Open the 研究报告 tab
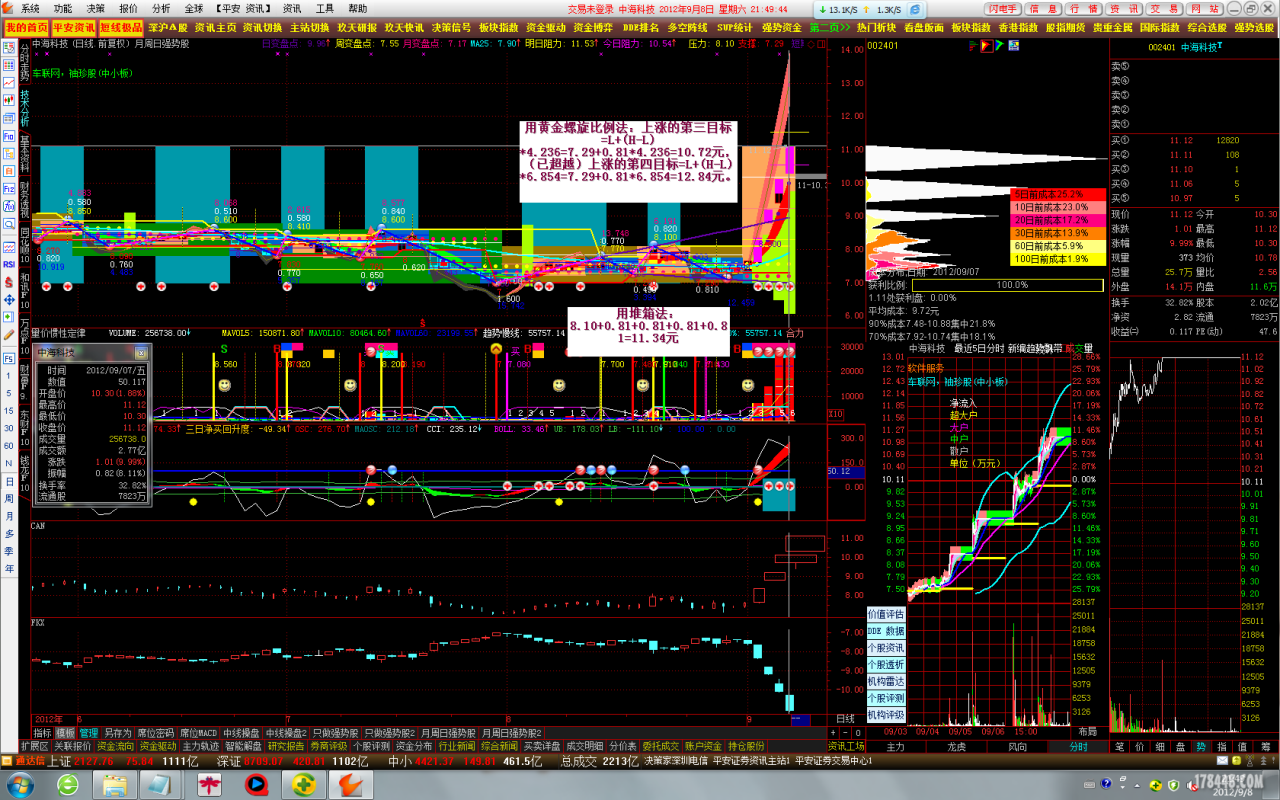This screenshot has width=1280, height=800. coord(286,746)
